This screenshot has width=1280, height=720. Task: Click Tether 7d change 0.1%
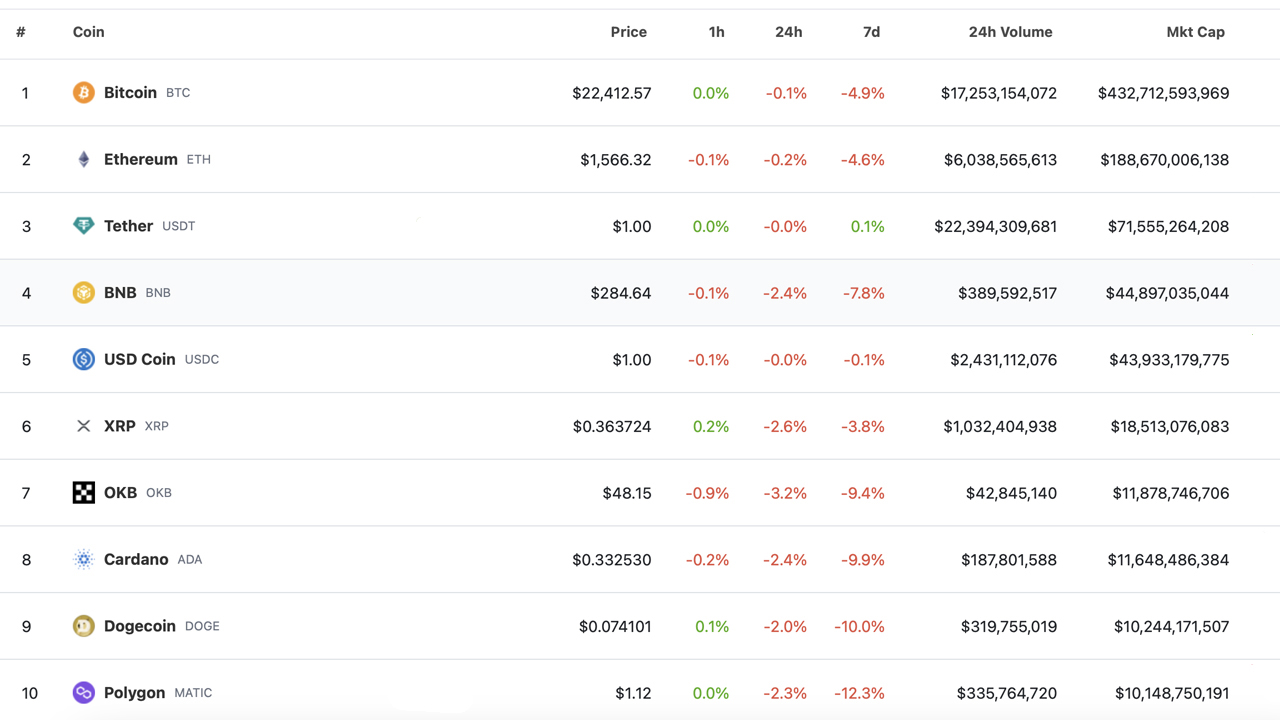tap(868, 227)
